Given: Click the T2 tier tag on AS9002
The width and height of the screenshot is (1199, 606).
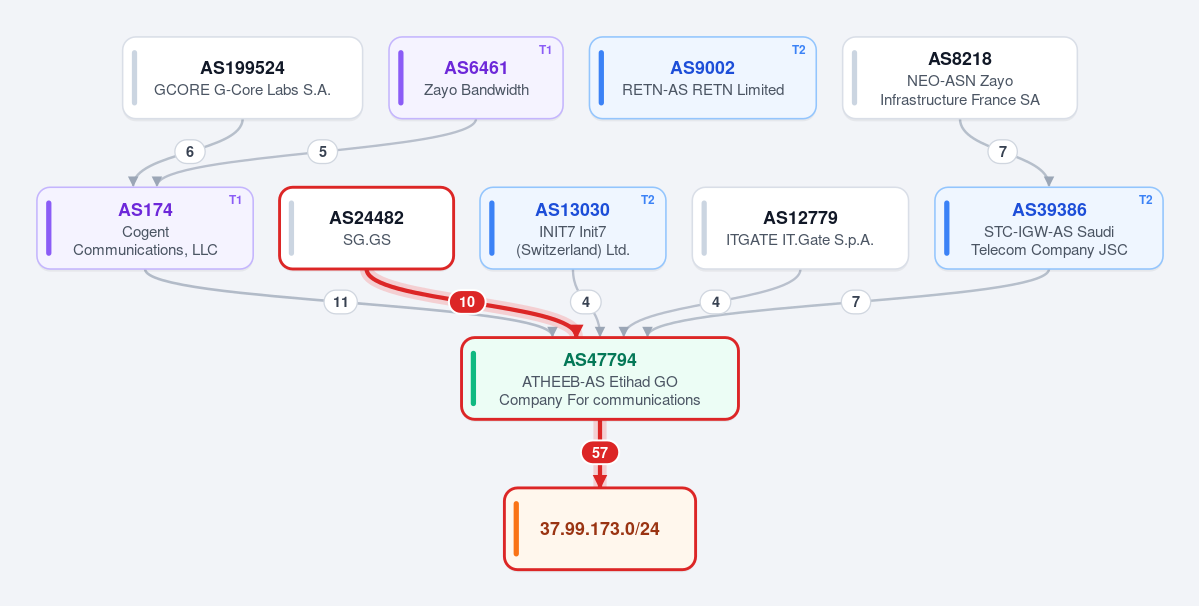Looking at the screenshot, I should (798, 50).
